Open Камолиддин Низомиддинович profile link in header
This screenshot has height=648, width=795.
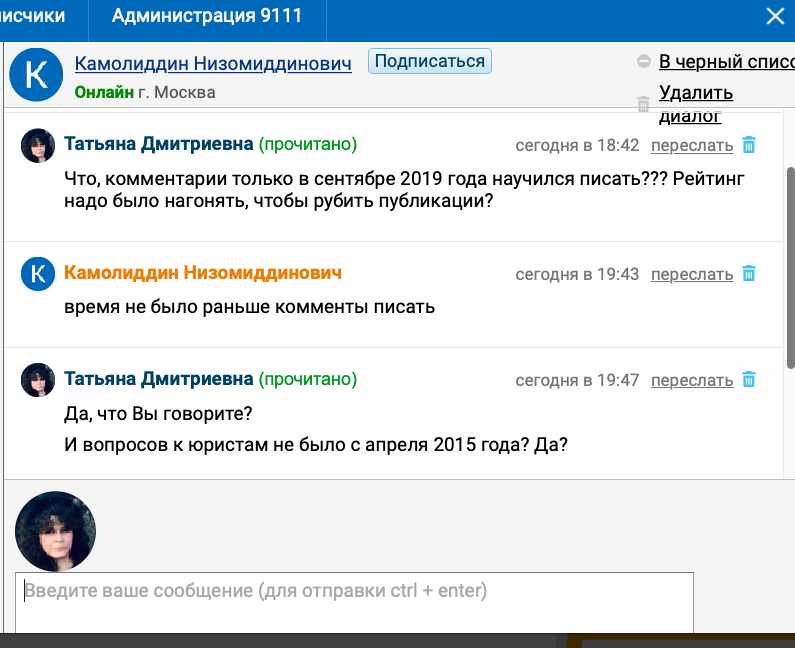tap(213, 64)
